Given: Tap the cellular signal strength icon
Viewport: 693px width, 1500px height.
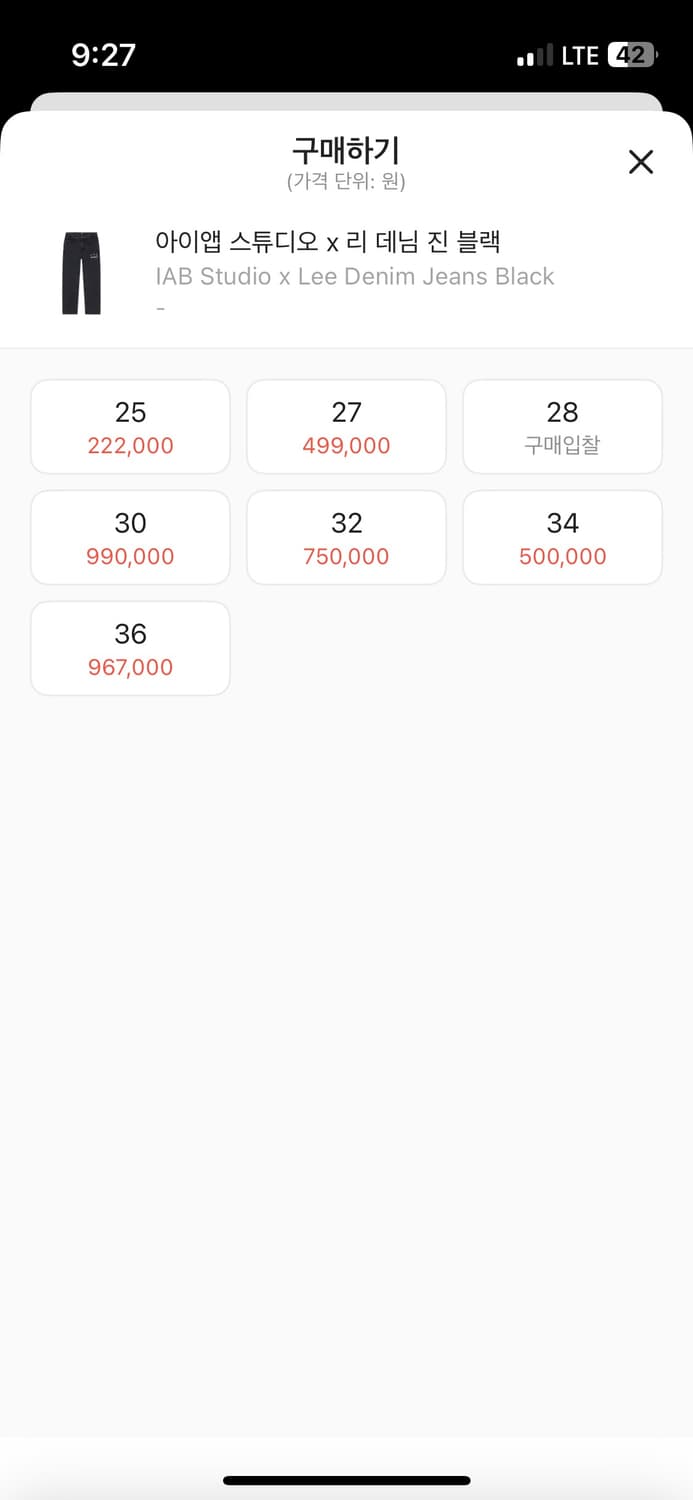Looking at the screenshot, I should click(534, 56).
